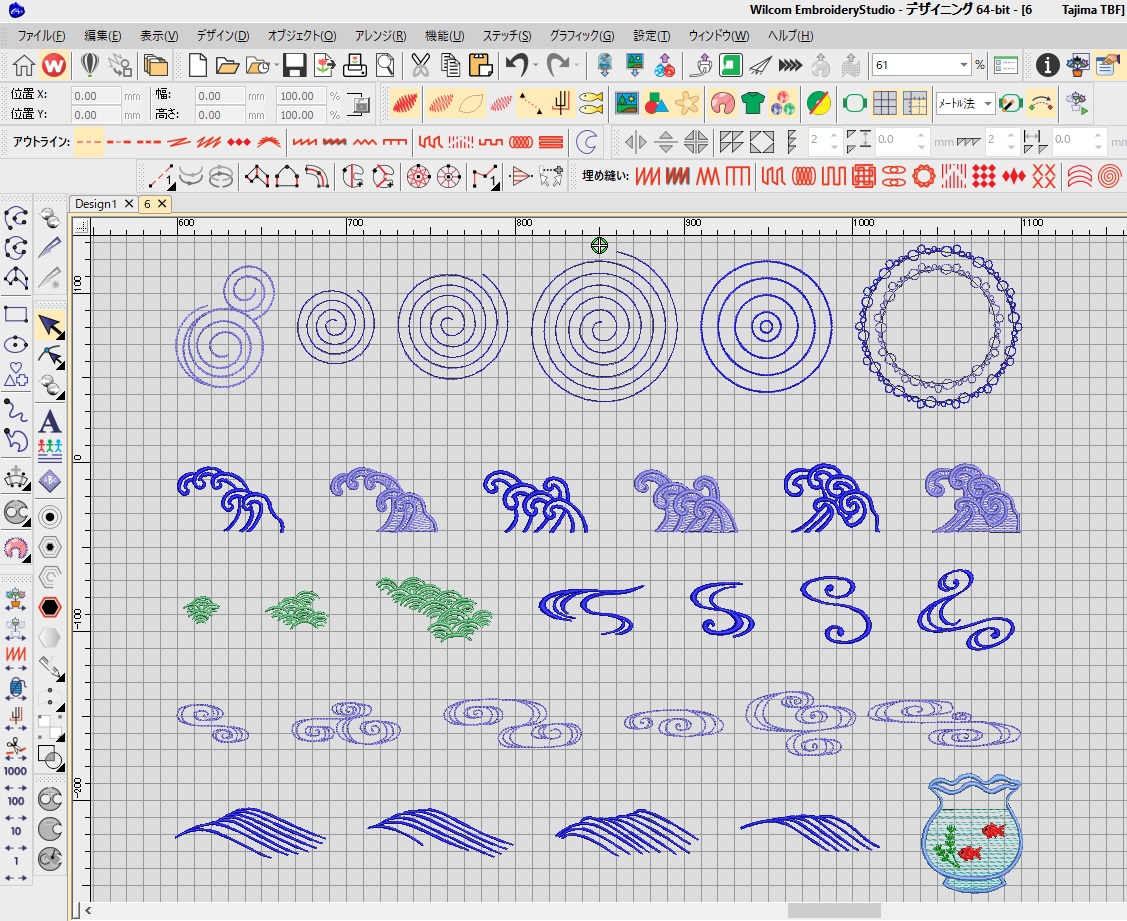
Task: Close the Design1 tab
Action: pos(129,204)
